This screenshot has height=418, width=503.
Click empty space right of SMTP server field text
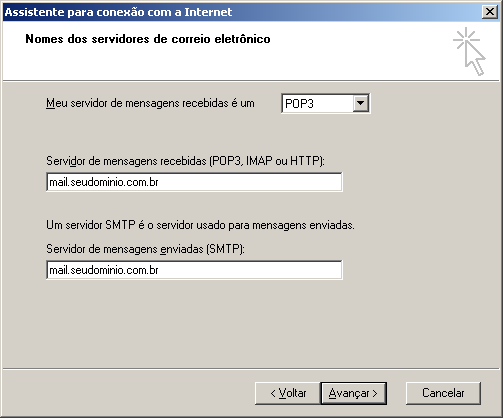[250, 270]
